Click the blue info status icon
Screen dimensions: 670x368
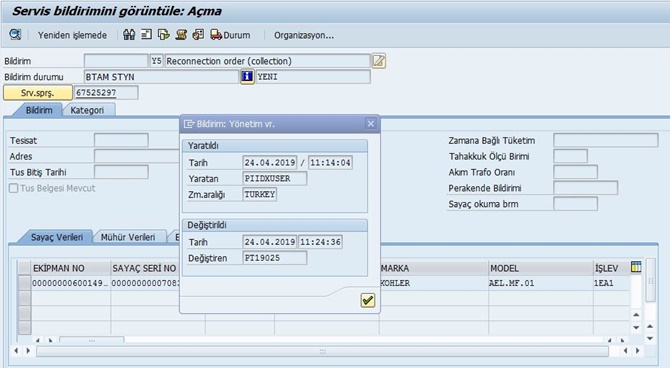pos(247,77)
